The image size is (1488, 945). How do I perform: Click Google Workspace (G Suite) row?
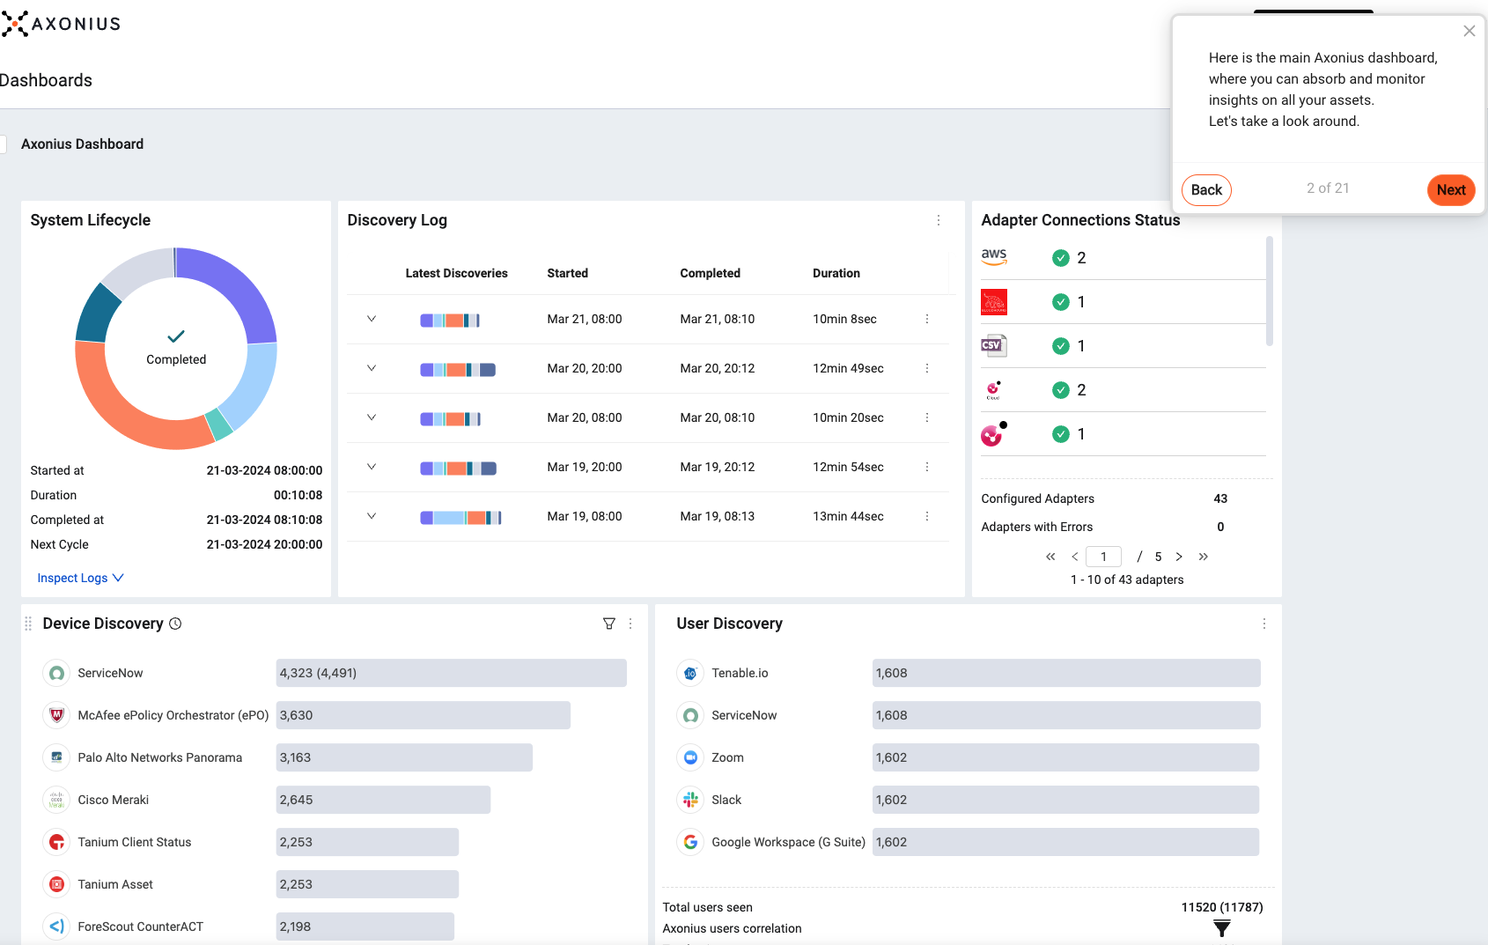(x=968, y=842)
